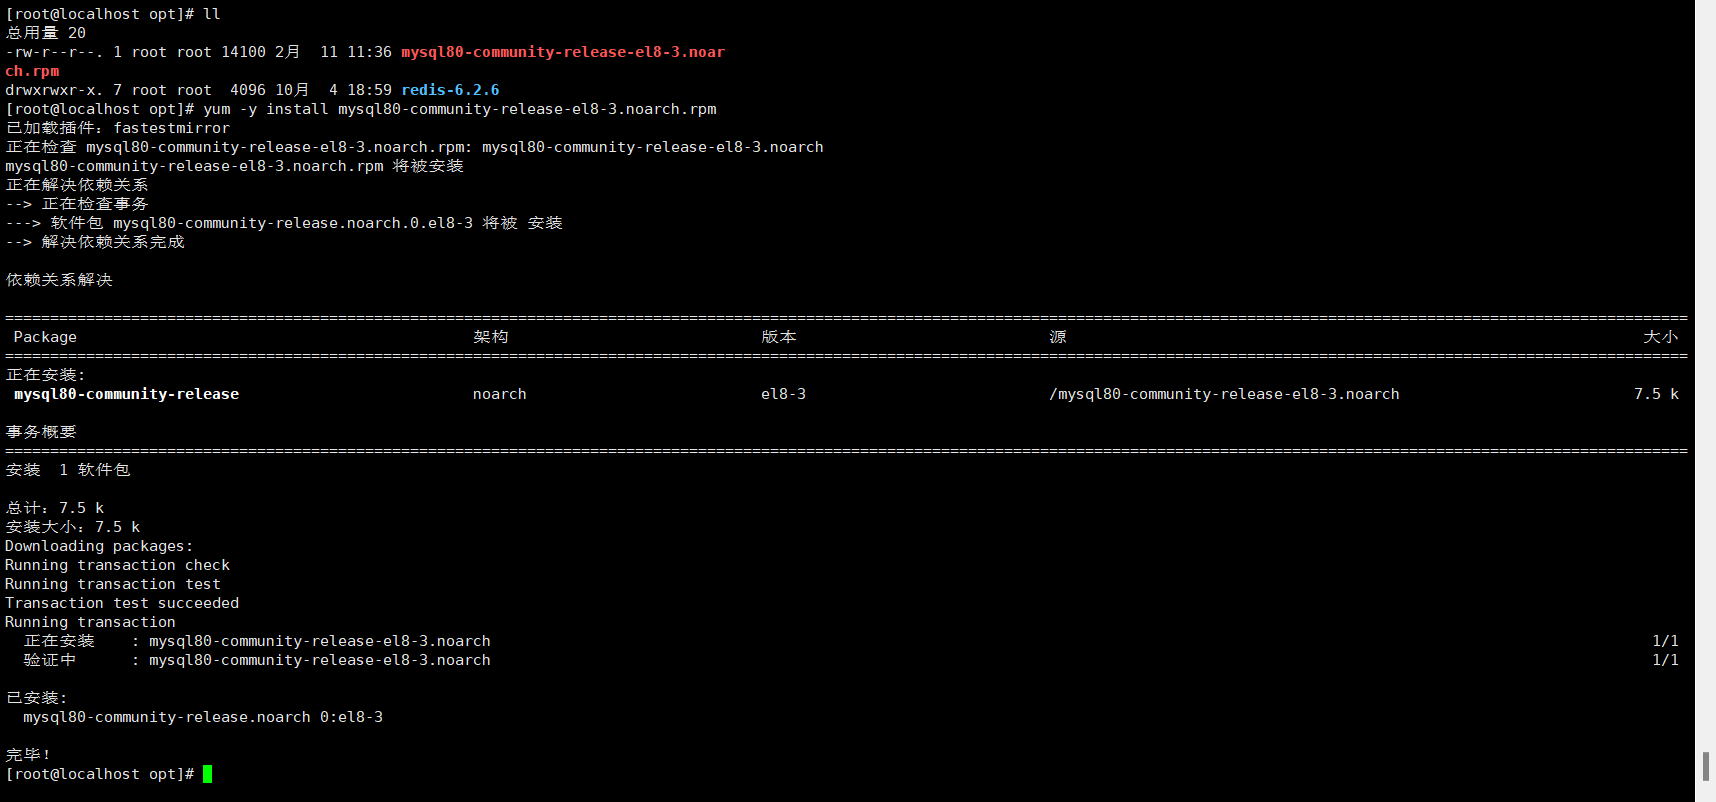The width and height of the screenshot is (1716, 802).
Task: Click the '安装 1 软件包' summary line
Action: pyautogui.click(x=68, y=470)
